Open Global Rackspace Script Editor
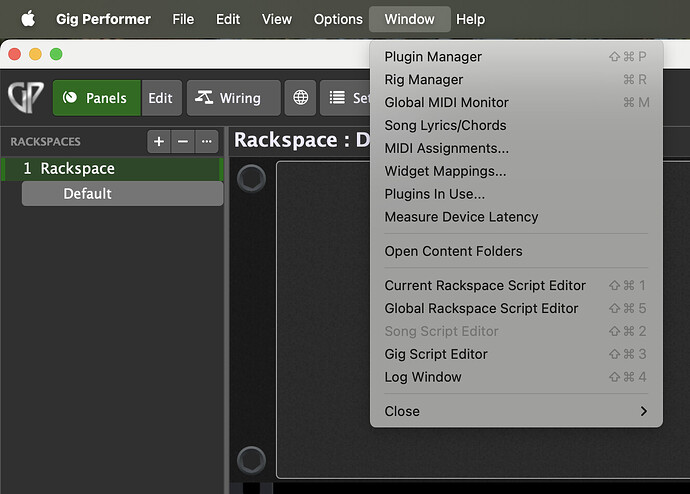 click(516, 308)
